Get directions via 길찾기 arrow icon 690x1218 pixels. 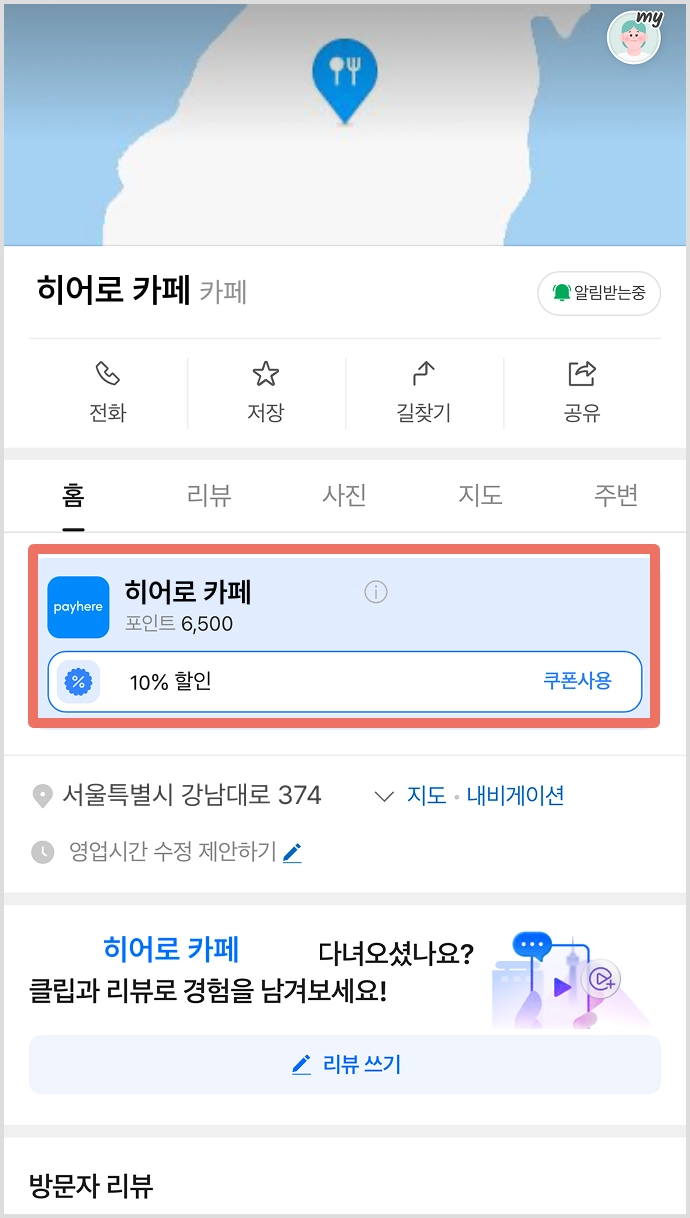click(x=424, y=391)
